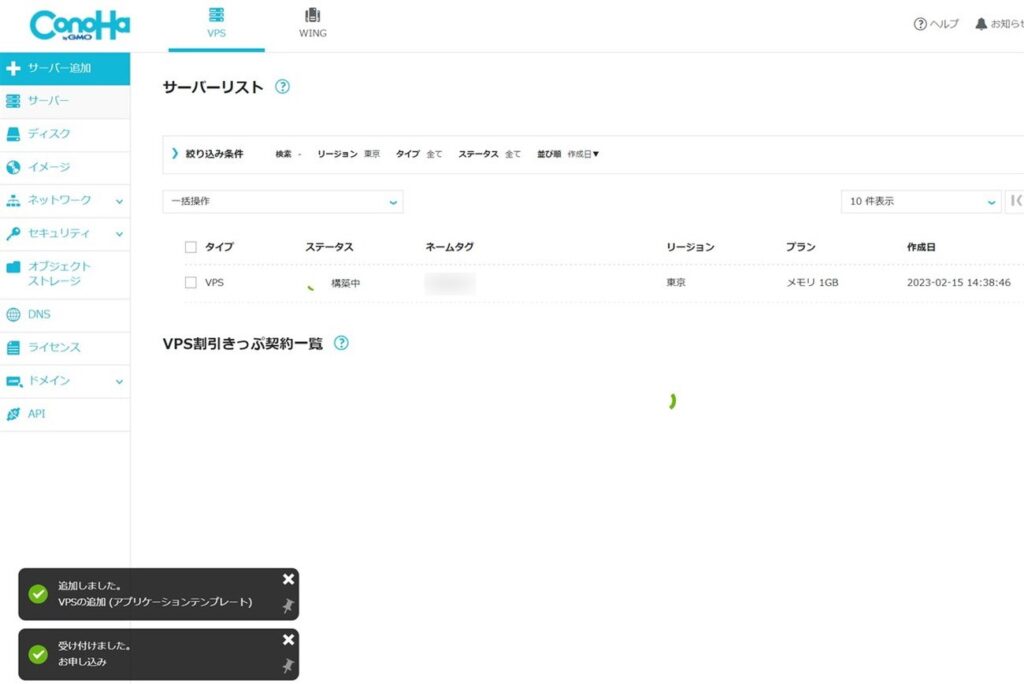
Task: Click the disk icon beside ディスク
Action: pyautogui.click(x=13, y=134)
